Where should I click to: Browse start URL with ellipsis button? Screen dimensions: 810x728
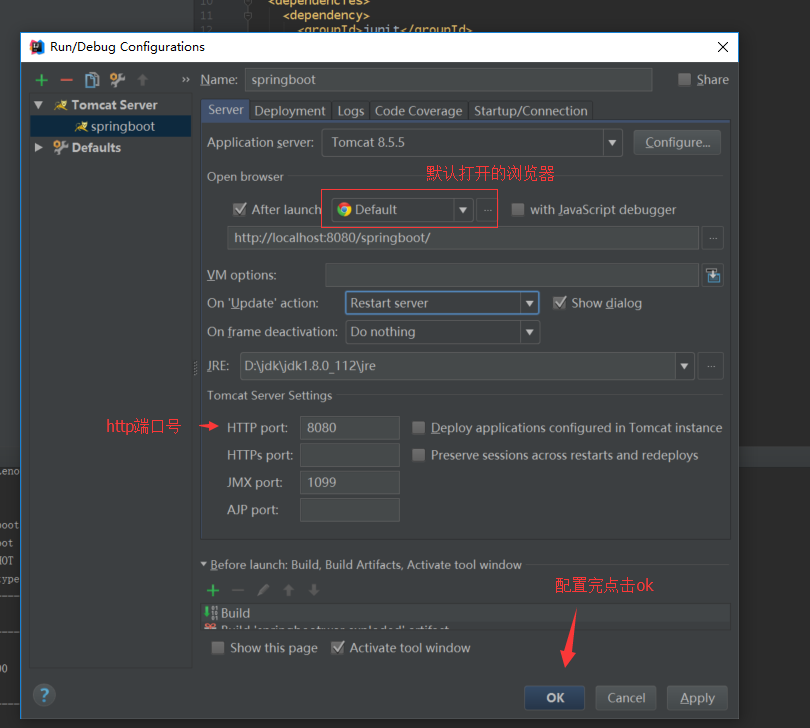click(713, 238)
